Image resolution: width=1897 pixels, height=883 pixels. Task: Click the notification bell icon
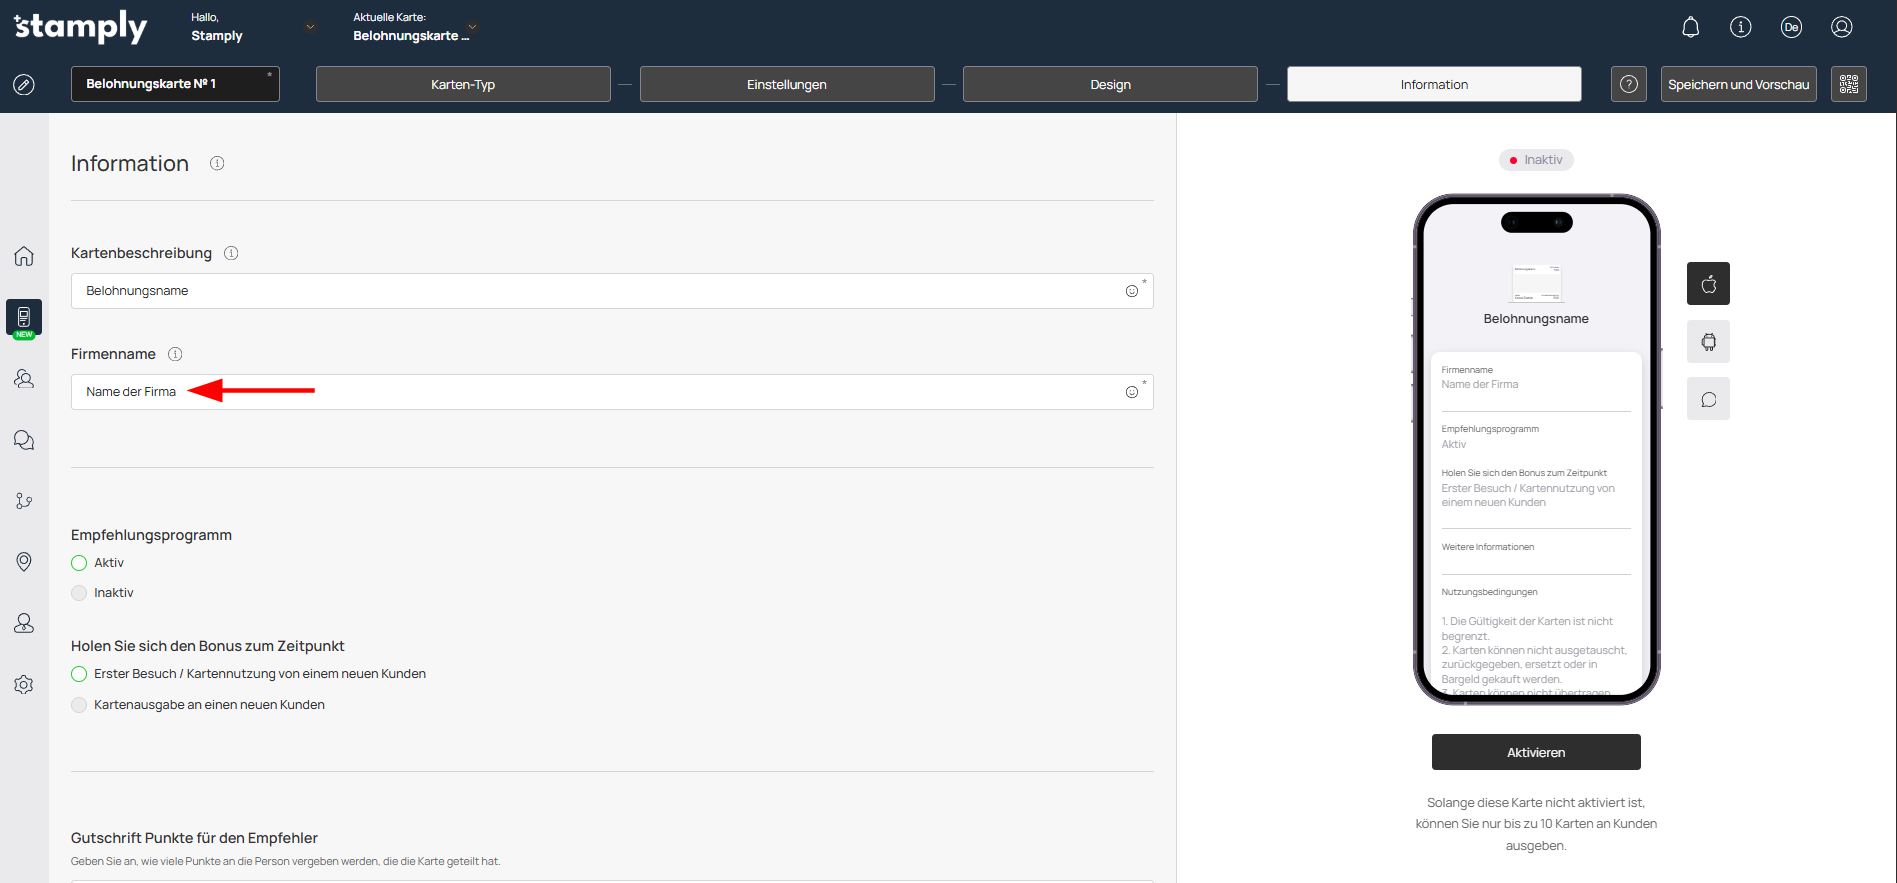(x=1690, y=27)
